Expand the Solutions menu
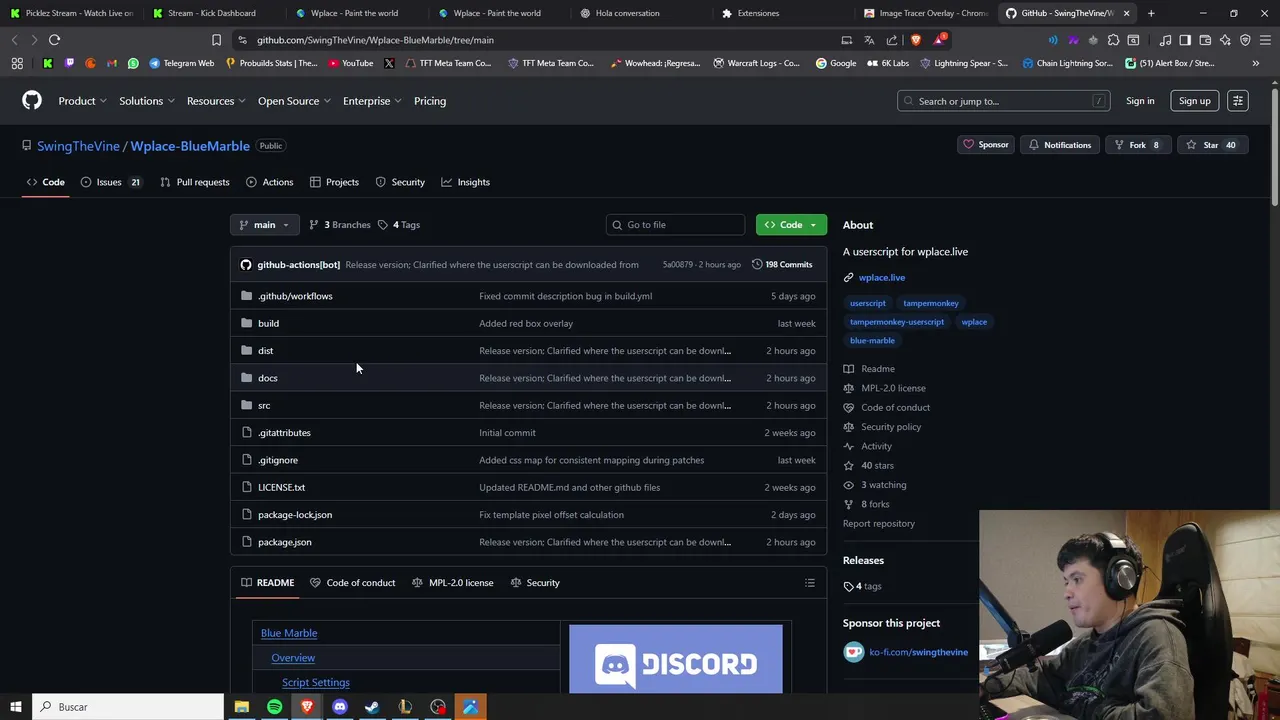This screenshot has height=720, width=1280. click(147, 101)
